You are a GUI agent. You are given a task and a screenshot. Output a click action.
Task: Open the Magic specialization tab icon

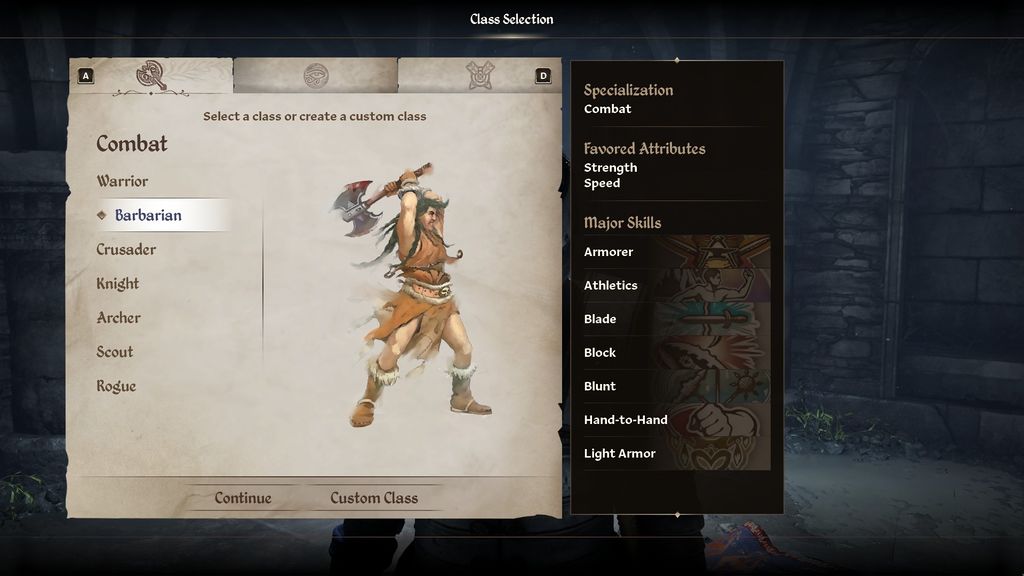(x=480, y=76)
